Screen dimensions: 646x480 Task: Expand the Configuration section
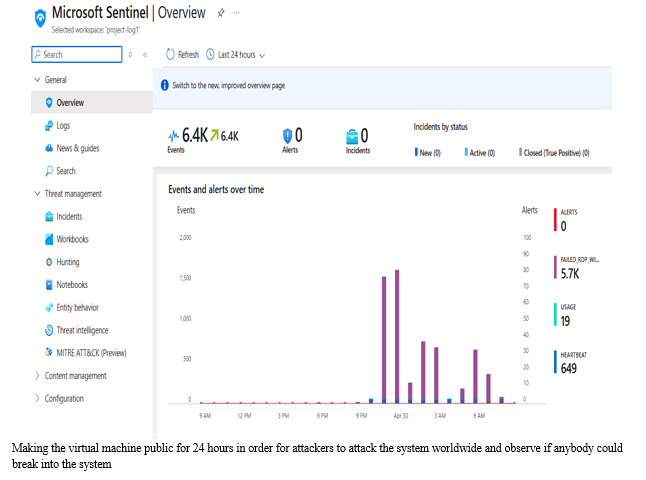pyautogui.click(x=37, y=398)
